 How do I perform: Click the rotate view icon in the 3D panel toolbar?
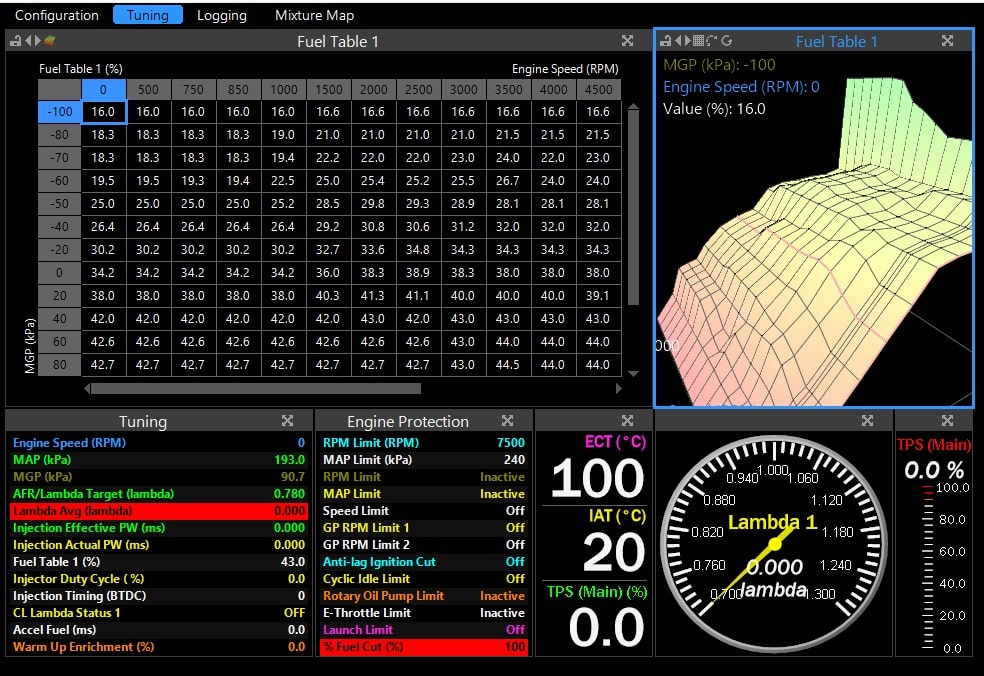(711, 41)
